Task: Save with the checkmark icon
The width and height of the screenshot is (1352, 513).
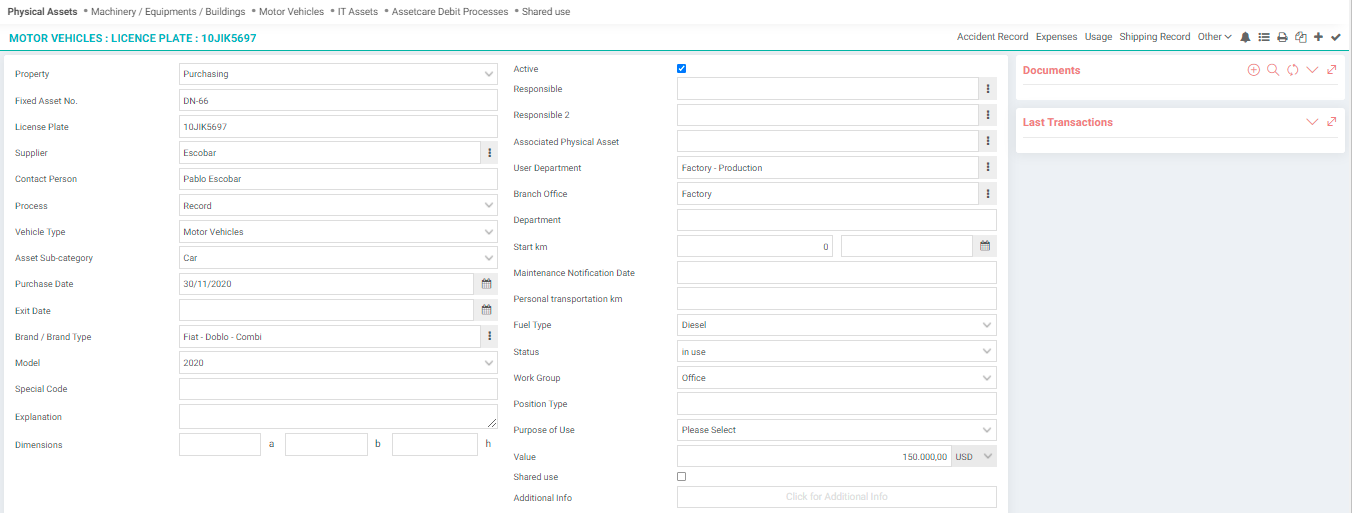Action: pyautogui.click(x=1336, y=37)
